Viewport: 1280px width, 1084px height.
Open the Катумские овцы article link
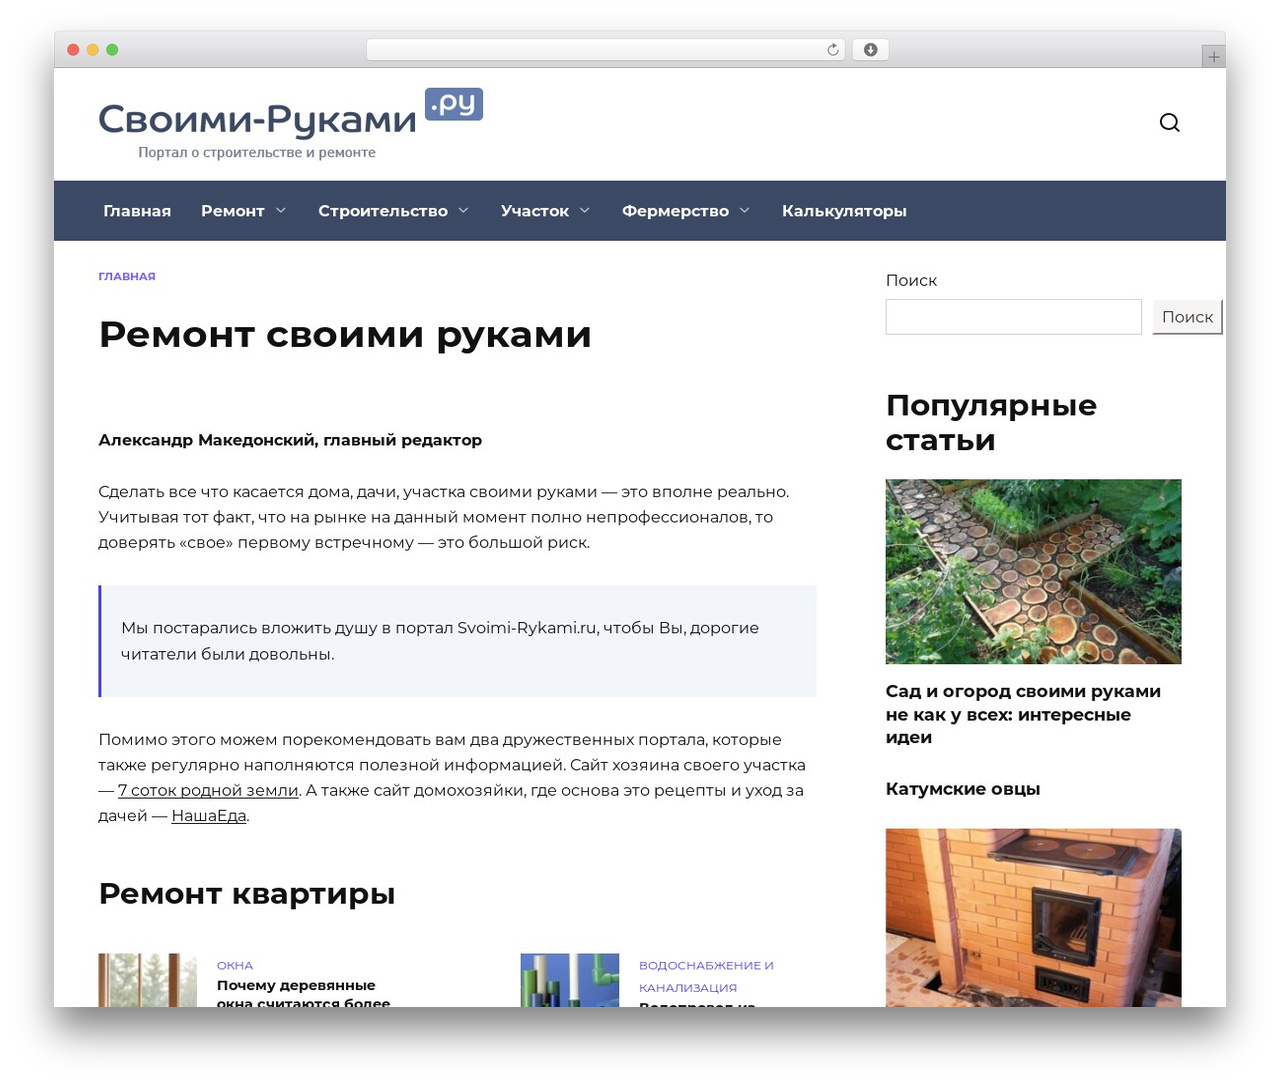coord(963,789)
